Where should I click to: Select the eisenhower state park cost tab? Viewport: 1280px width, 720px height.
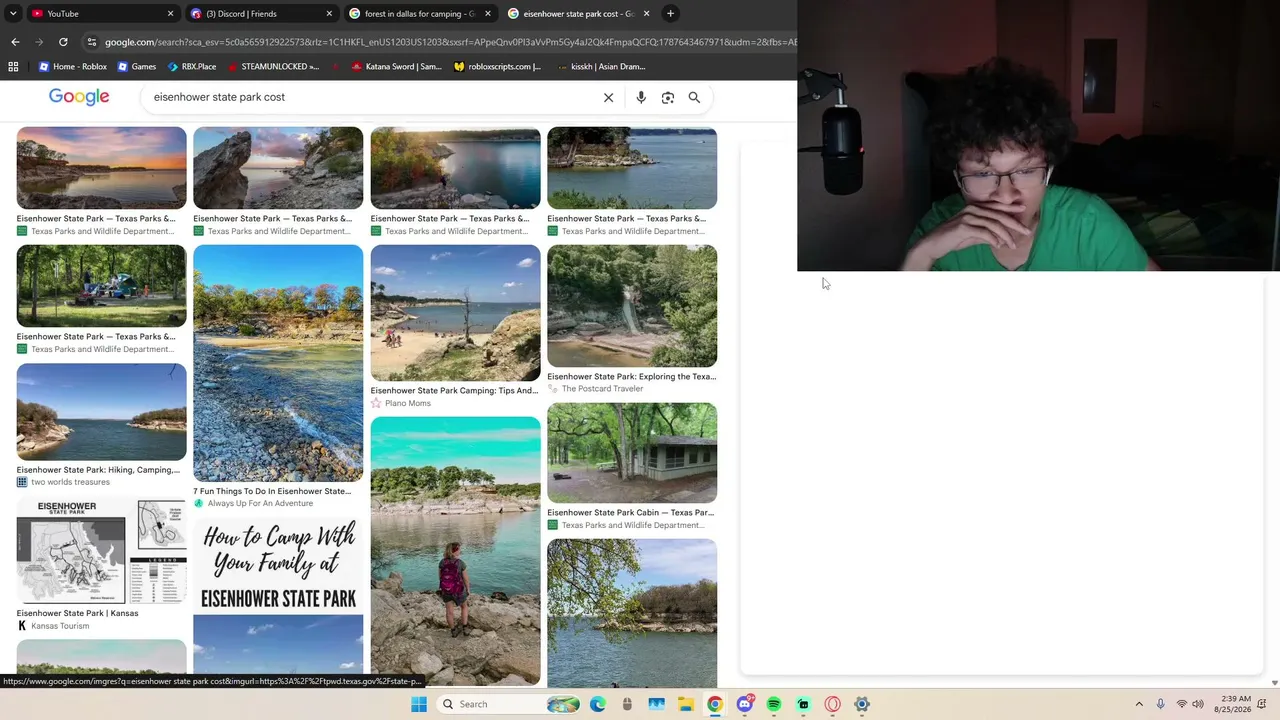click(578, 14)
